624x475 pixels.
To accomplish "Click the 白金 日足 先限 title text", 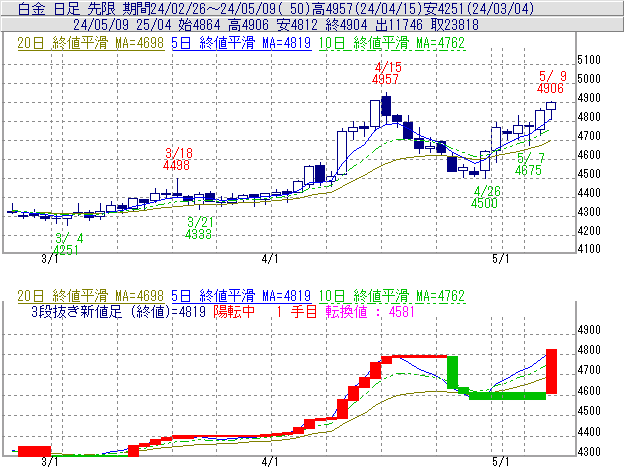I will pyautogui.click(x=66, y=8).
